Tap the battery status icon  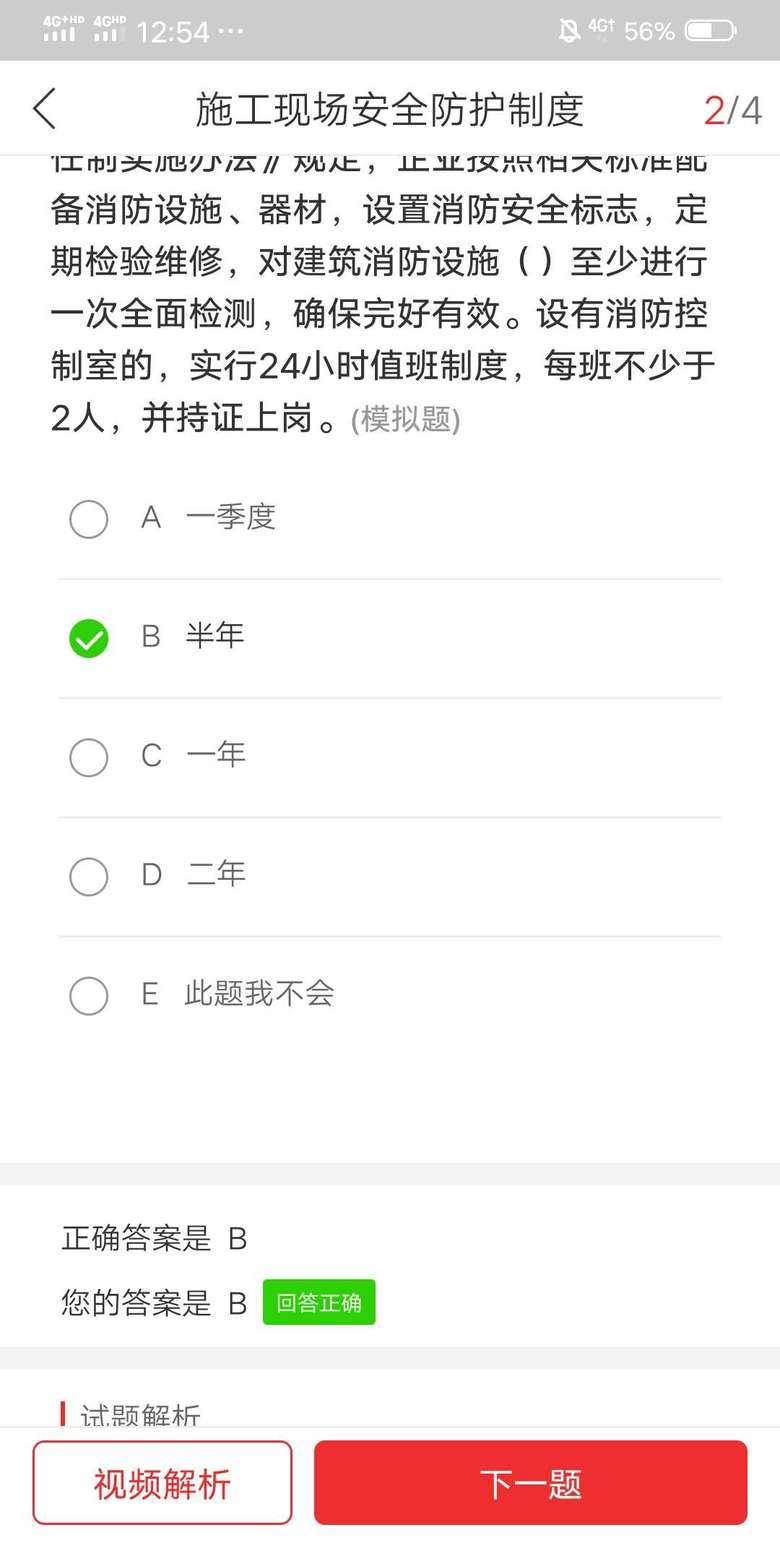point(711,31)
